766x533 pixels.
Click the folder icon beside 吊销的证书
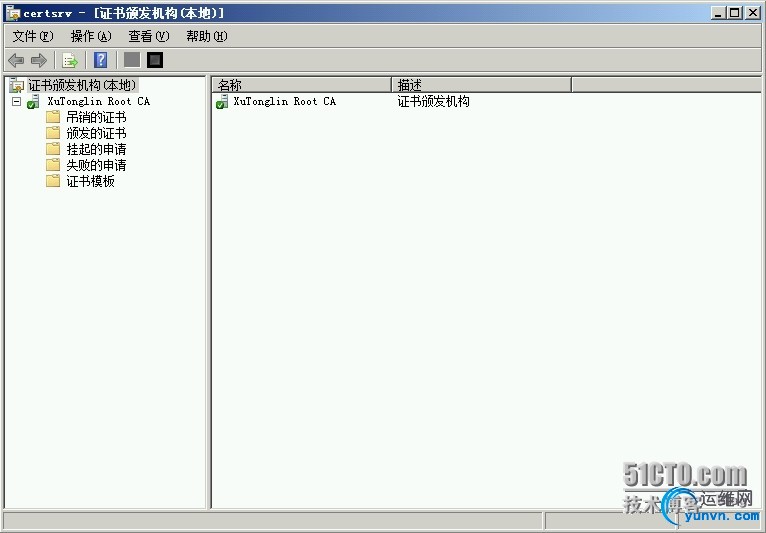[x=53, y=117]
